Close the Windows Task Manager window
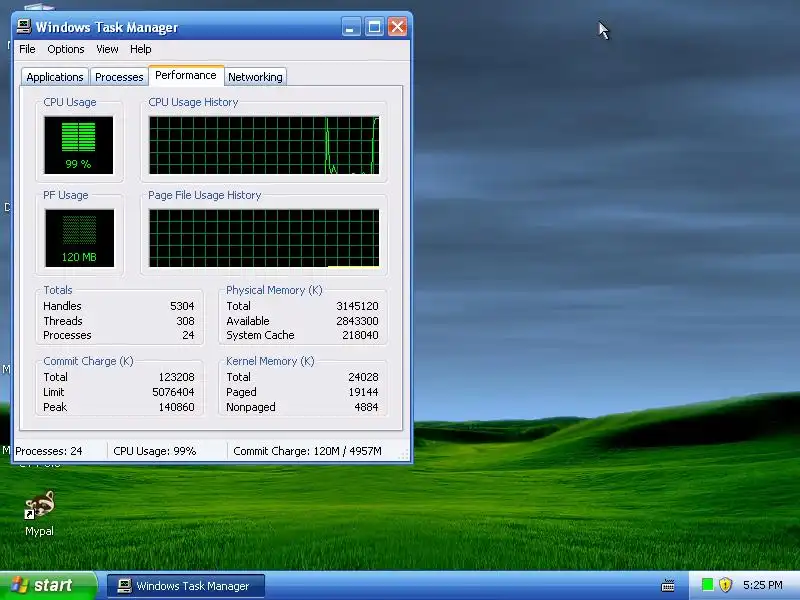This screenshot has height=600, width=800. (397, 27)
